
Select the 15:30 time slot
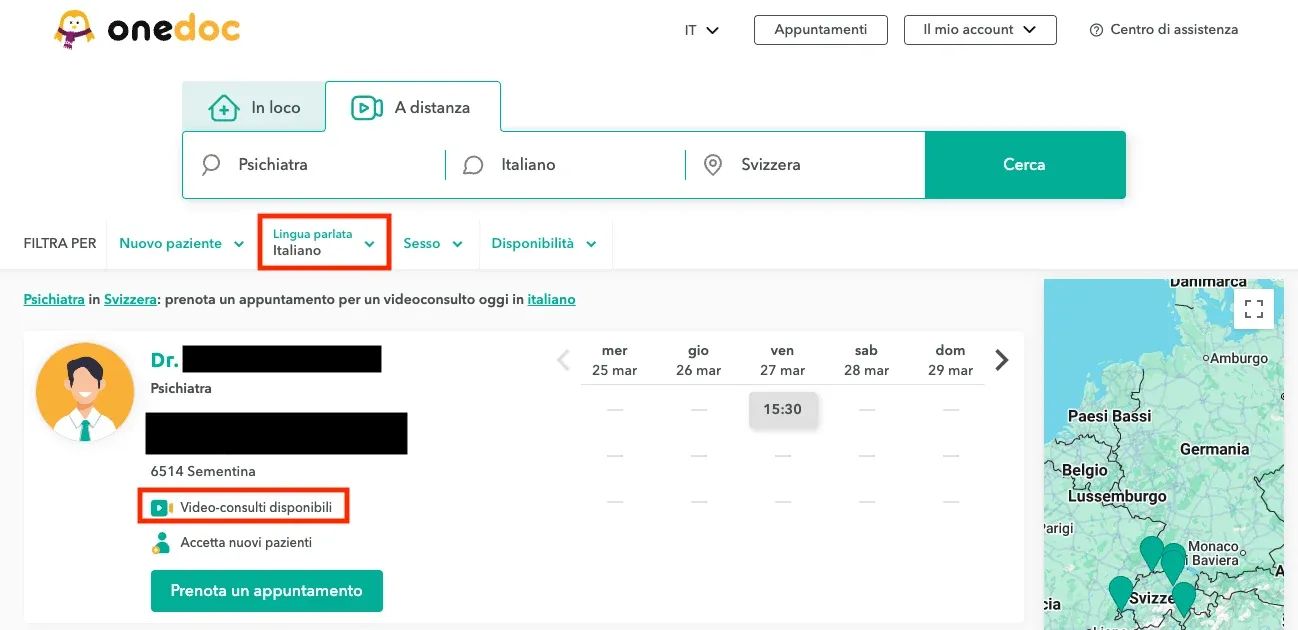tap(783, 409)
